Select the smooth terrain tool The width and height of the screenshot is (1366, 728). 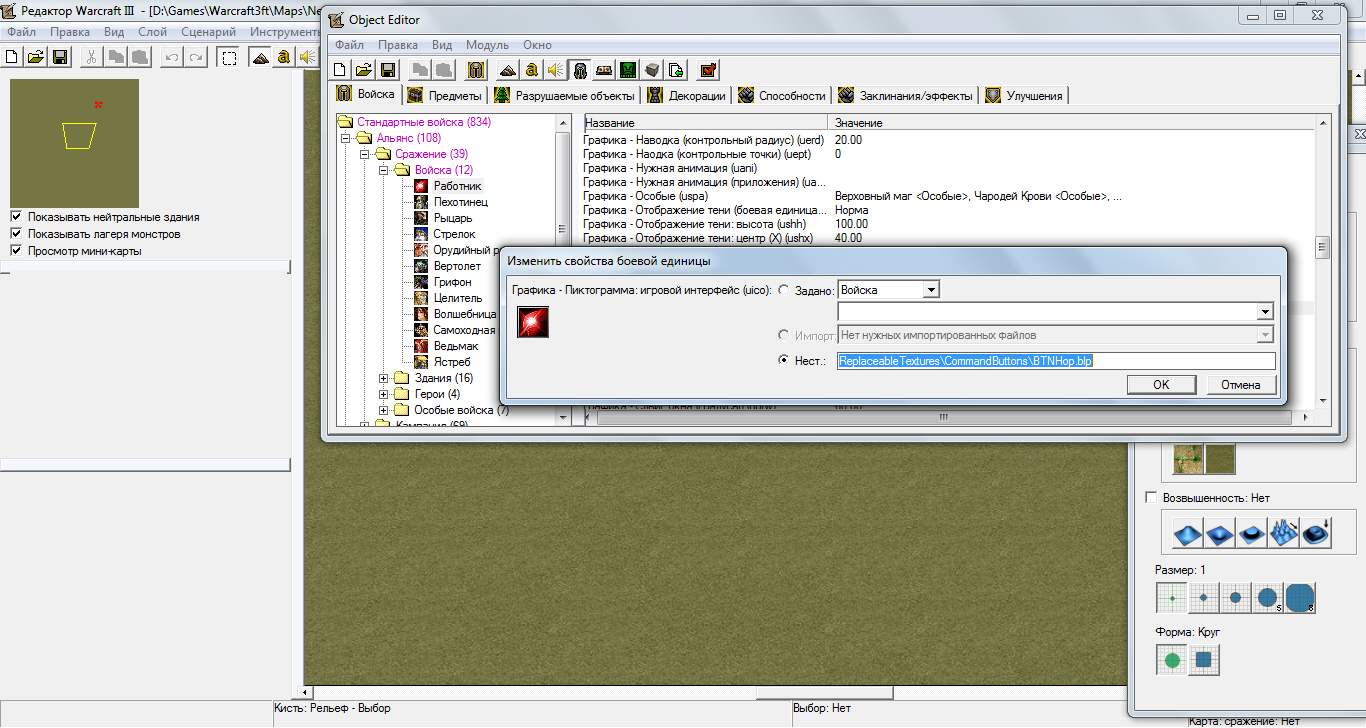pyautogui.click(x=1315, y=533)
